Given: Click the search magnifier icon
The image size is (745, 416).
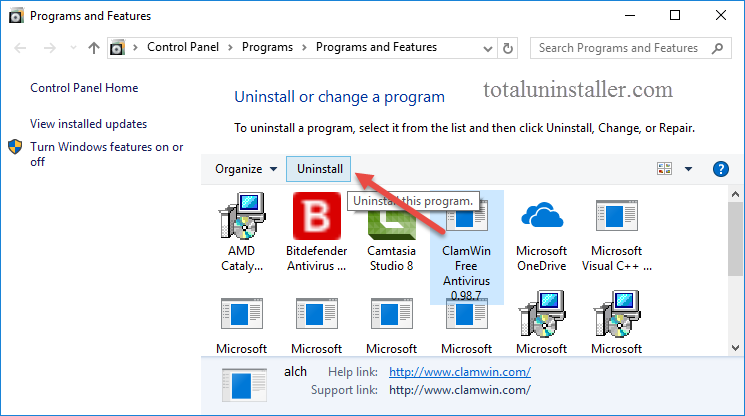Looking at the screenshot, I should pyautogui.click(x=717, y=48).
